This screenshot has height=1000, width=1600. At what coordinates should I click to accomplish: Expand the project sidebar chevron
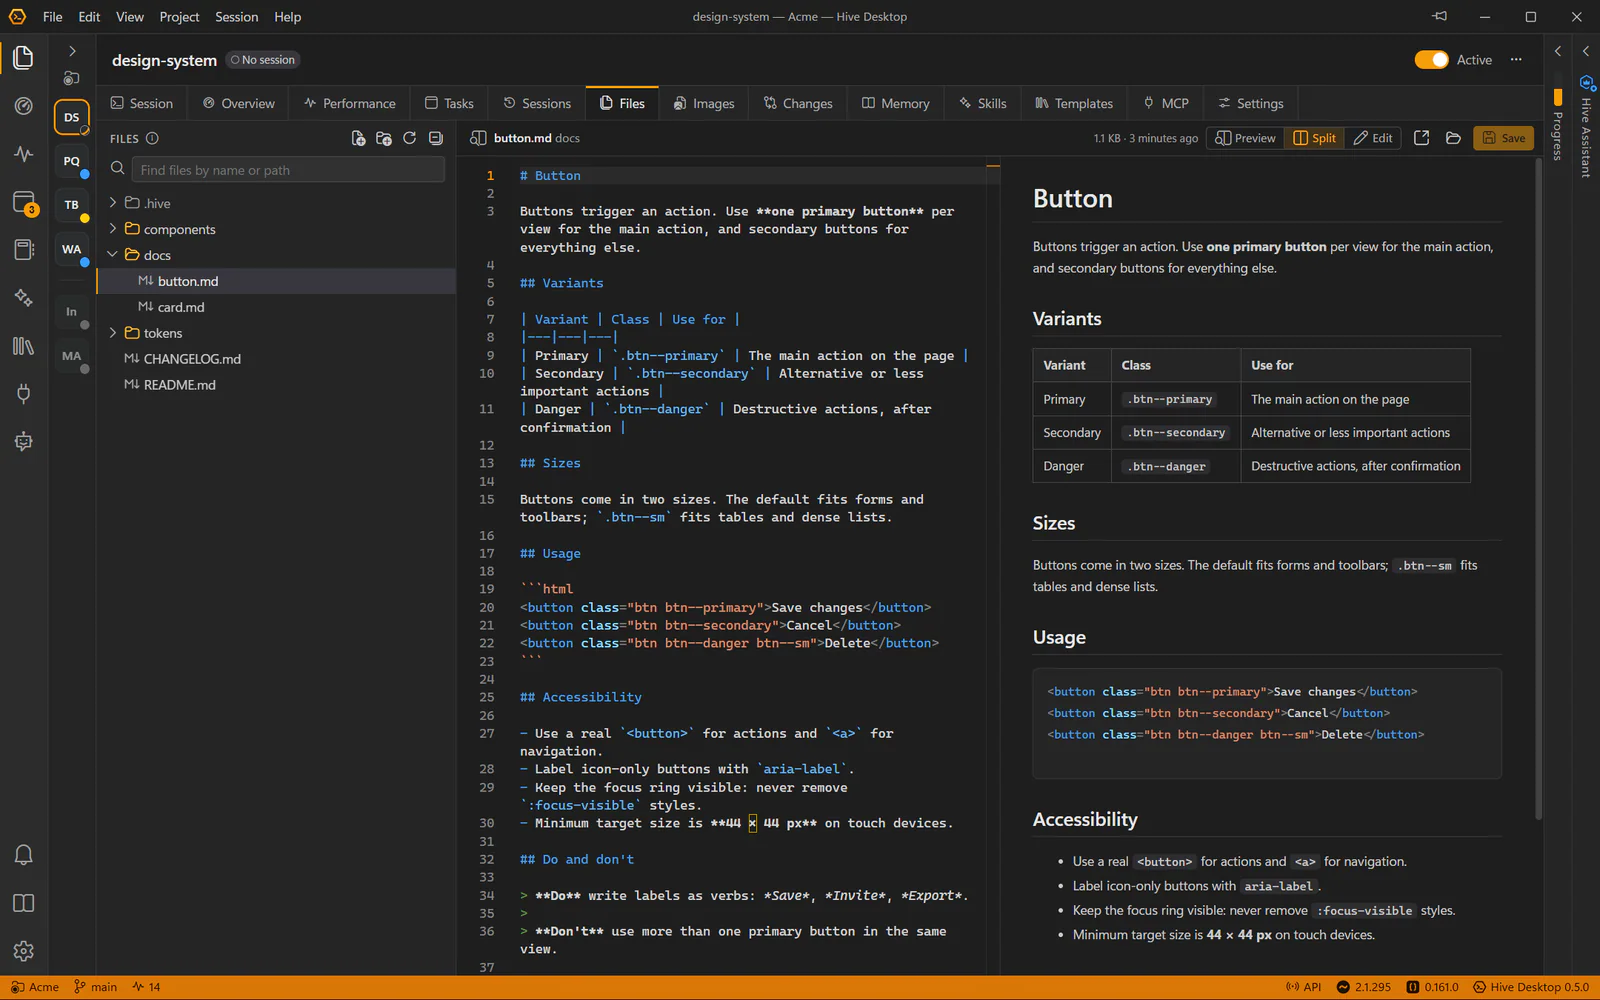point(72,51)
